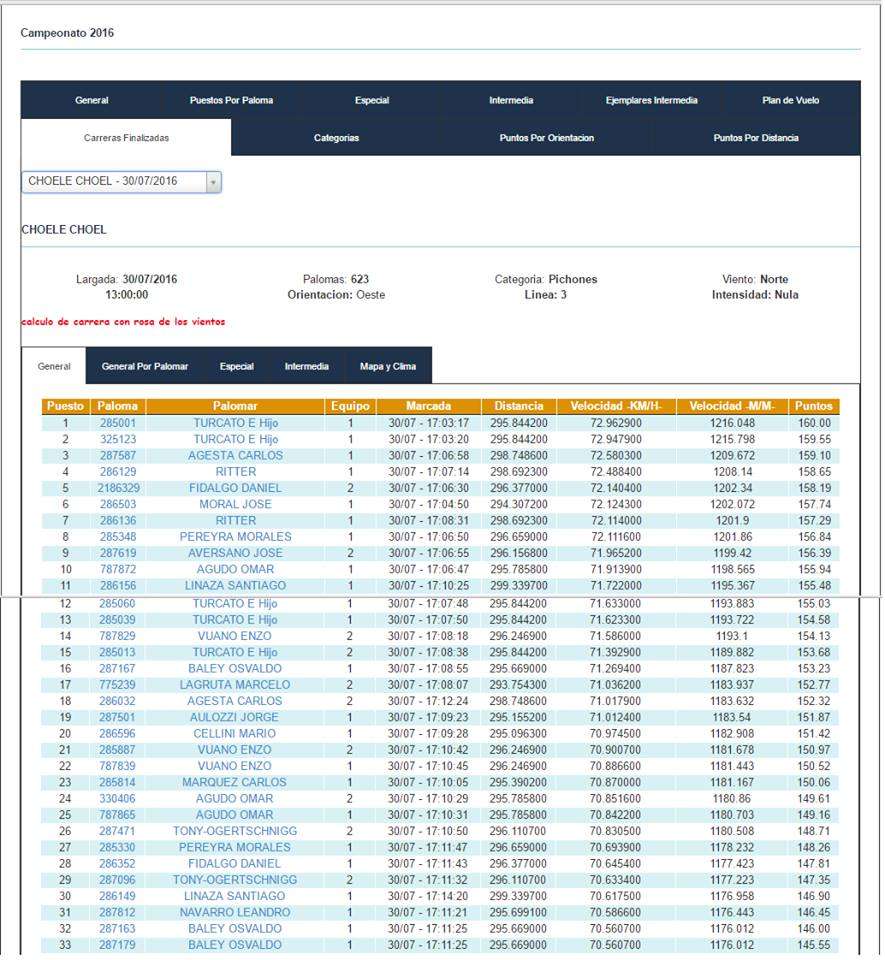Screen dimensions: 885x960
Task: Open Puntos Por Orientacion tab
Action: (546, 138)
